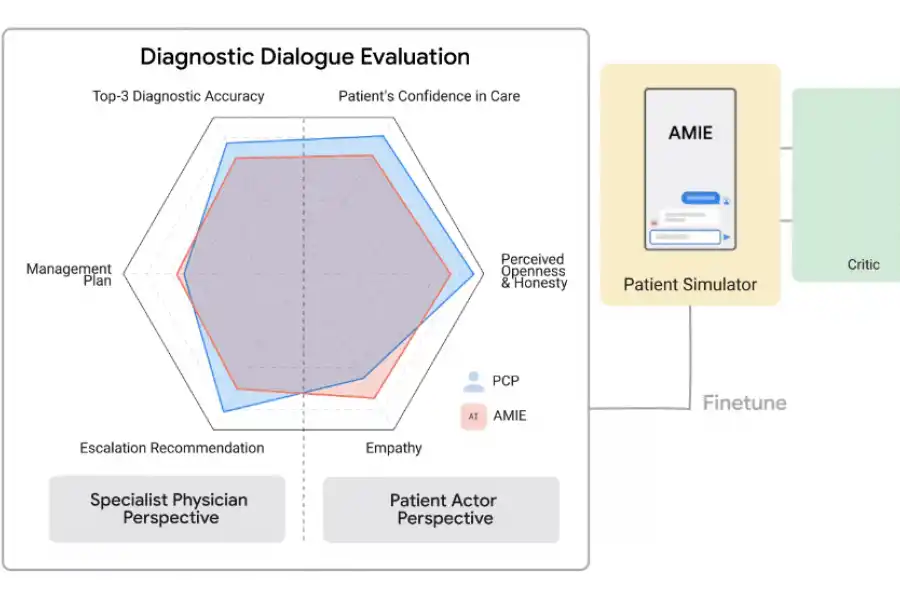Click the blue chat message bubble
Viewport: 900px width, 600px height.
pyautogui.click(x=700, y=198)
